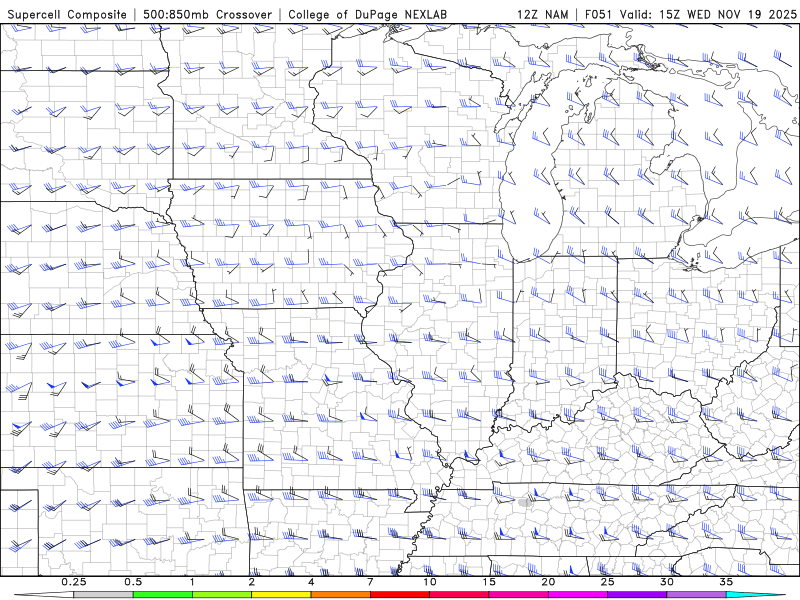Click 'College of DuPage NEXLAB' header text
Screen dimensions: 800x600
[367, 14]
